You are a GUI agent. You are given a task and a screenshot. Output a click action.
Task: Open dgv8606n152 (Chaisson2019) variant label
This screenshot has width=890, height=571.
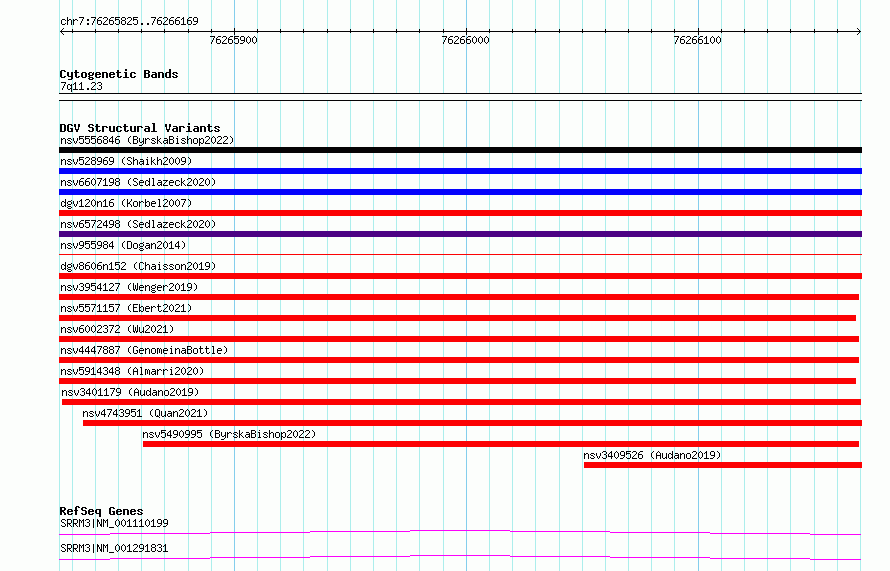point(138,266)
